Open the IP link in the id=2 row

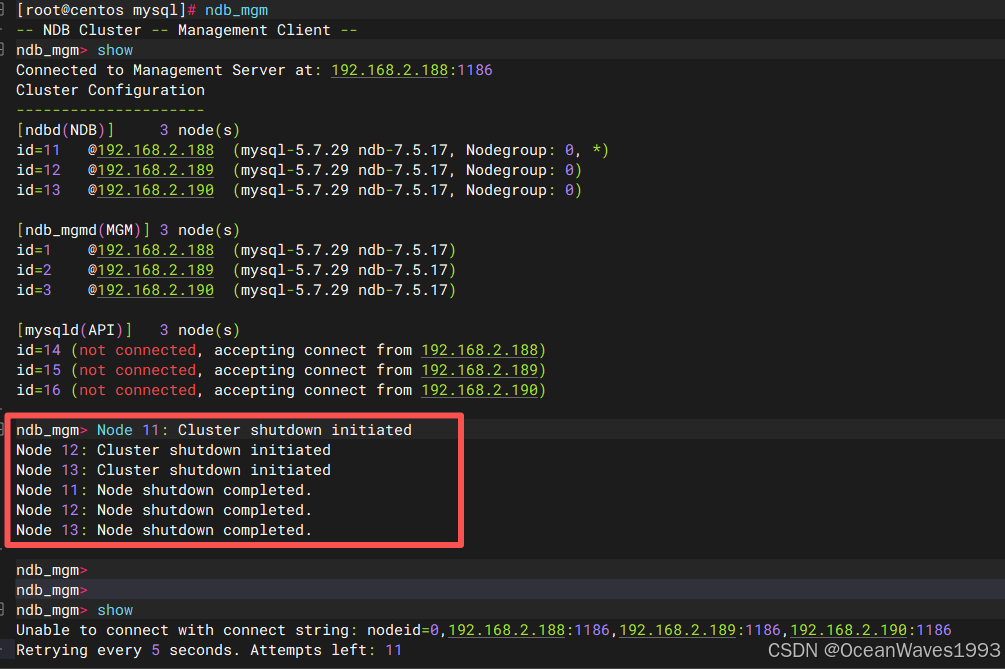click(x=155, y=270)
